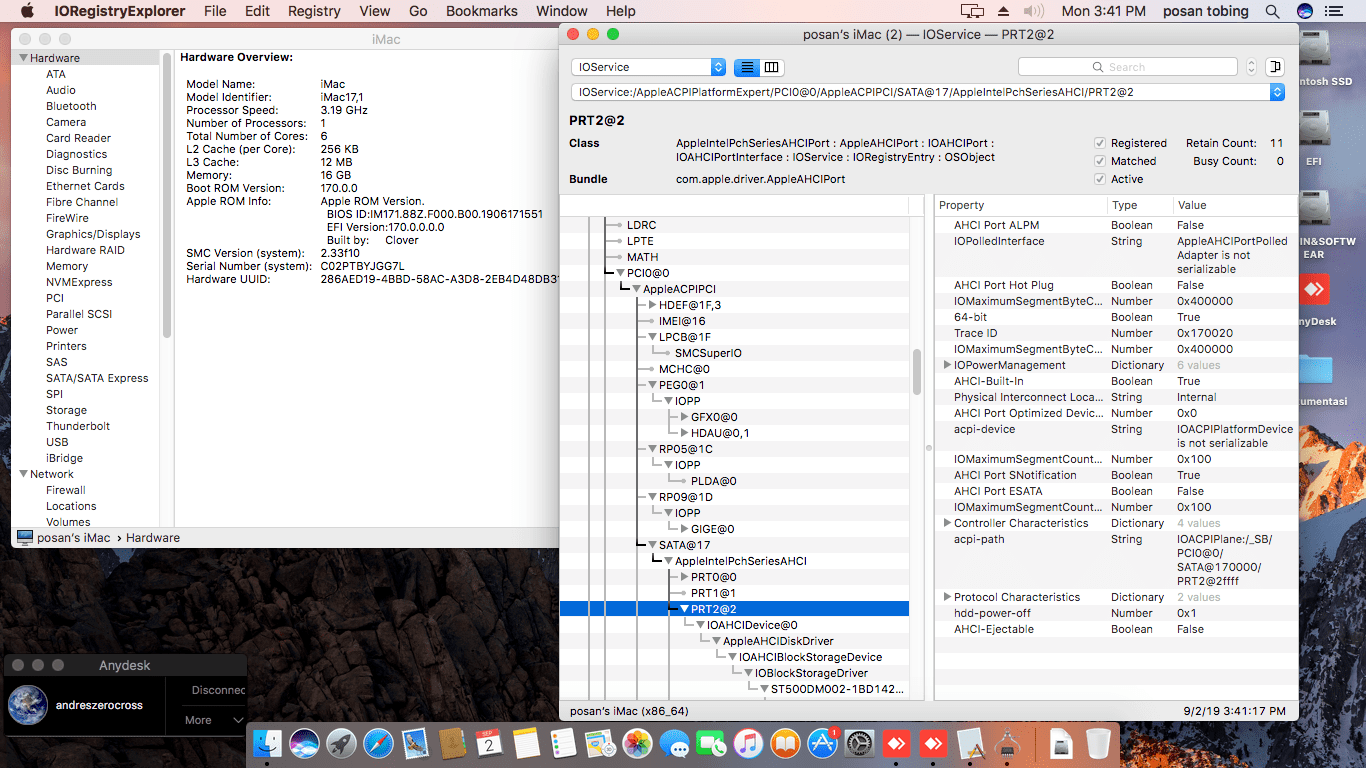Click the stepper beside the search field
The width and height of the screenshot is (1366, 768).
coord(1251,67)
